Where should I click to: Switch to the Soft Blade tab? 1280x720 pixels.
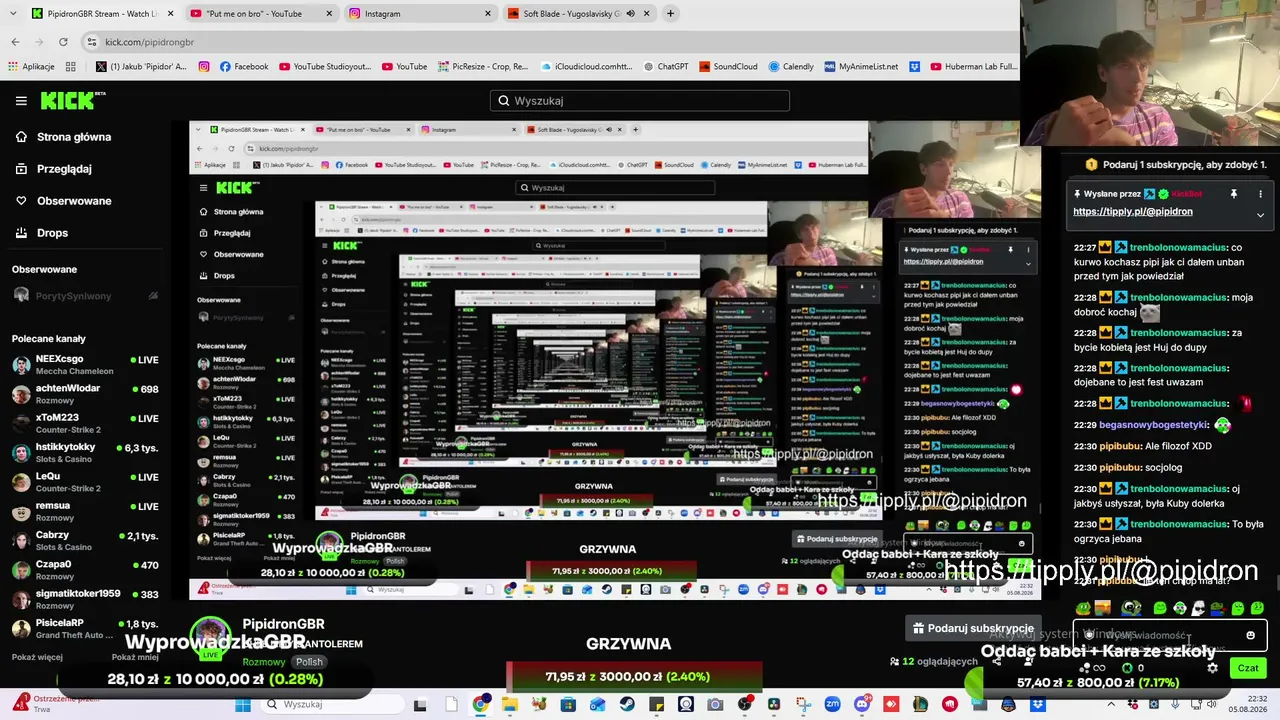578,14
